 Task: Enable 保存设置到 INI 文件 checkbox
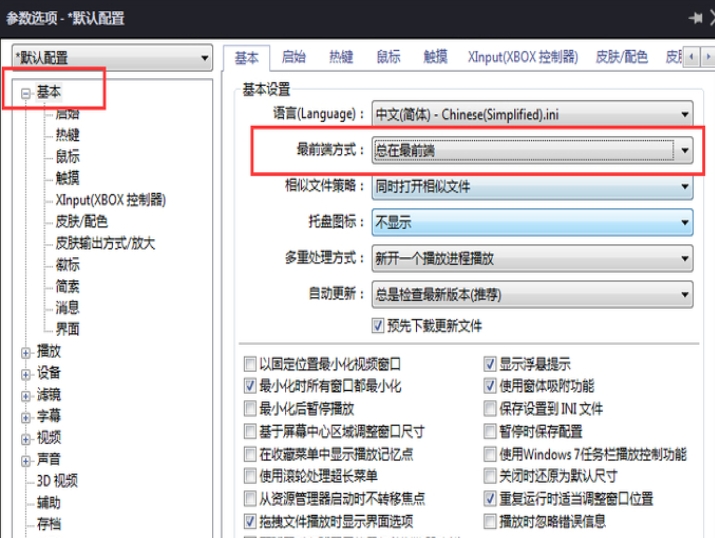pos(490,408)
